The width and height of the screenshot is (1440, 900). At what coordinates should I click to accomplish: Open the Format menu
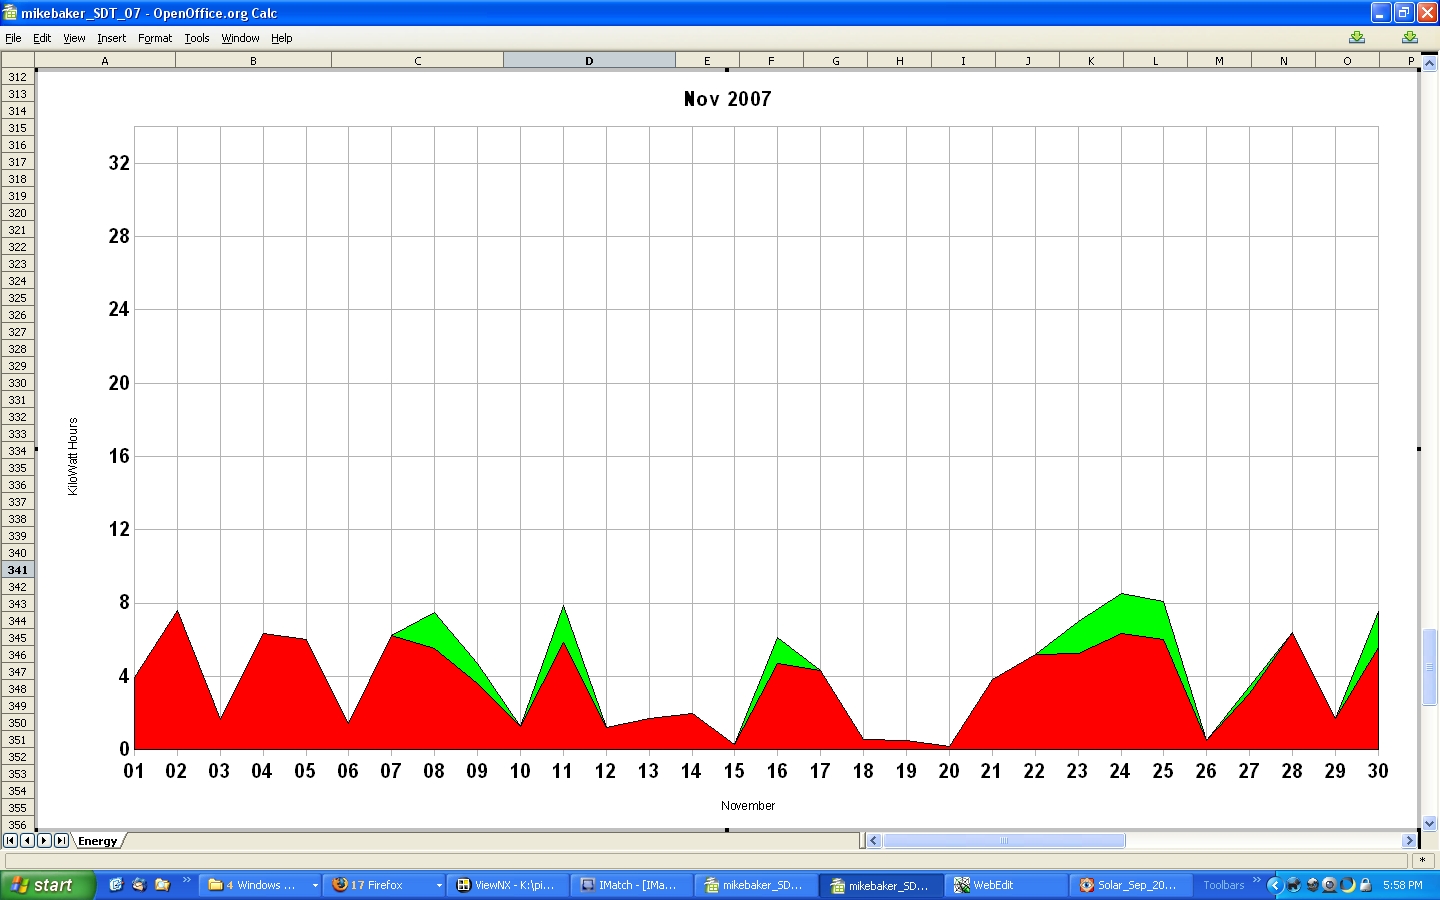pyautogui.click(x=155, y=38)
